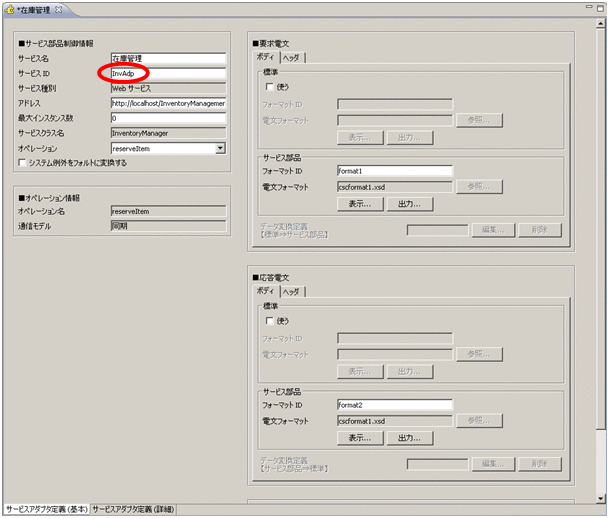Open サービスアダプタ定義 (基本) bottom tab
The width and height of the screenshot is (611, 519).
[47, 509]
